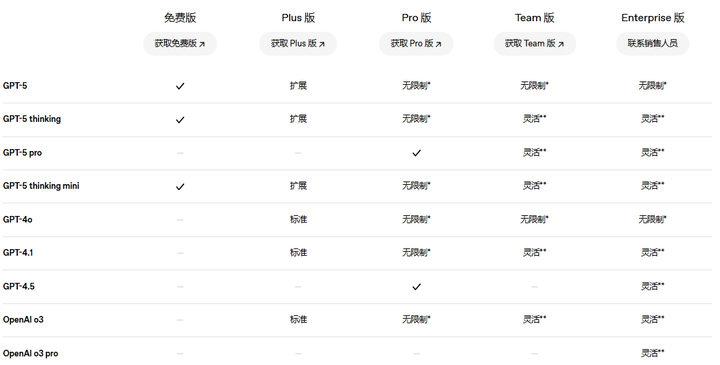Image resolution: width=720 pixels, height=365 pixels.
Task: Click 无限制* in the GPT-4o Team cell
Action: [x=534, y=219]
